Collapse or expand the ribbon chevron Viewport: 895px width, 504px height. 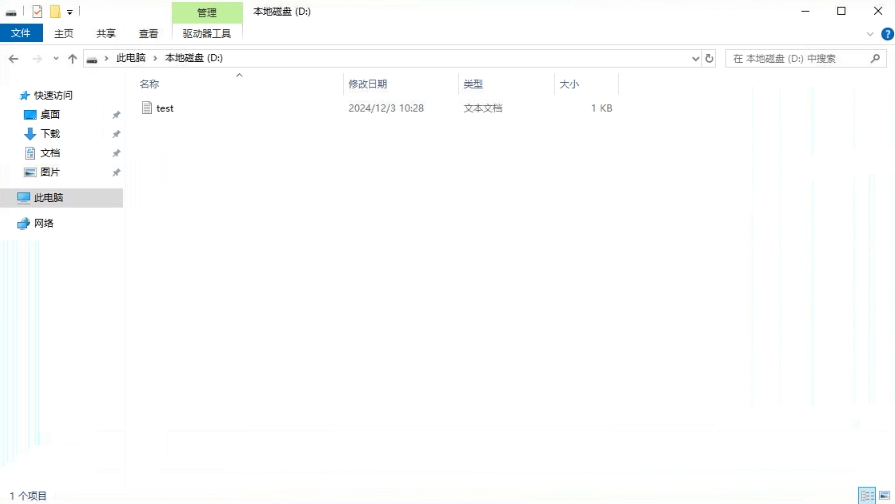tap(870, 34)
